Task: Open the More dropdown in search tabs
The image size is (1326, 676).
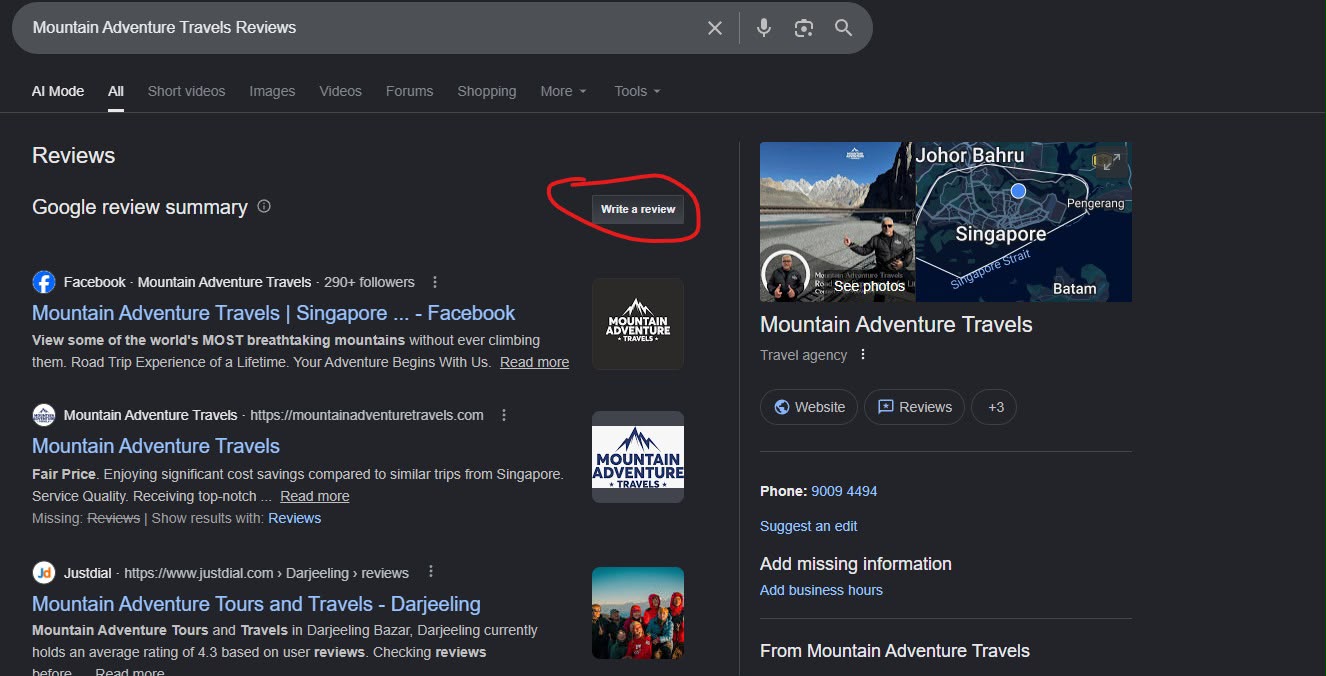Action: (x=564, y=91)
